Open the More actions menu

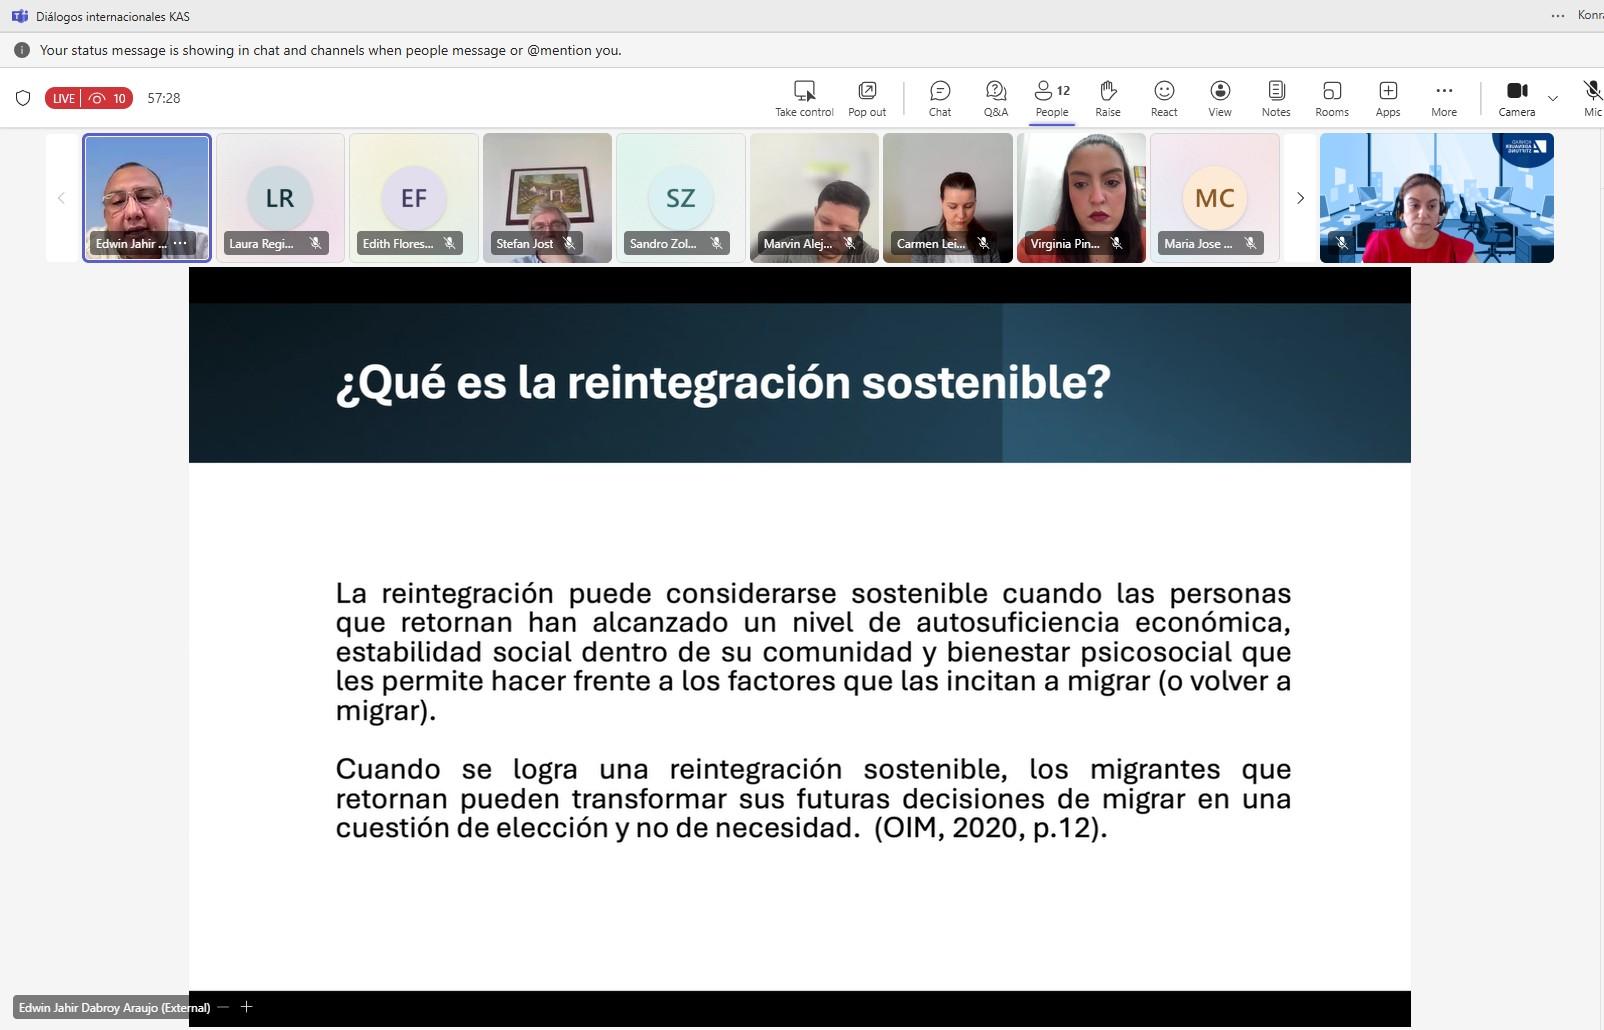pyautogui.click(x=1443, y=92)
